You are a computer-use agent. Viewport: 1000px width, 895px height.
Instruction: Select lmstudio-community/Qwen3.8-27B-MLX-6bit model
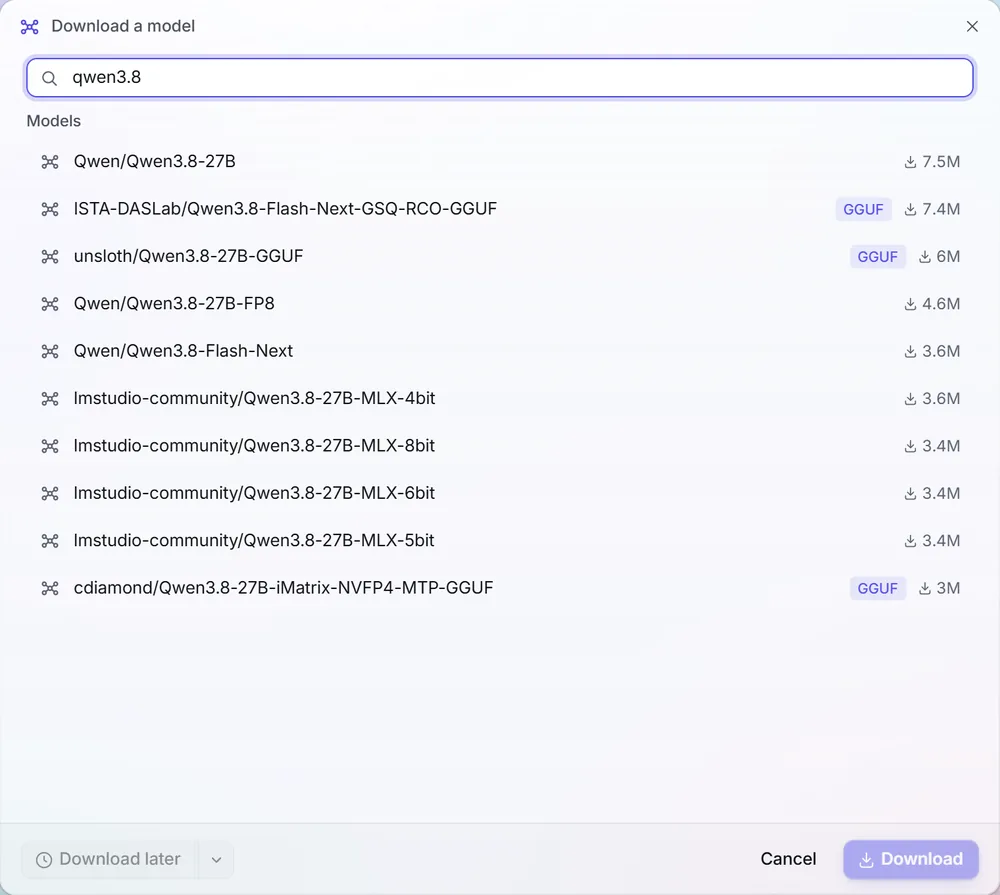click(499, 493)
